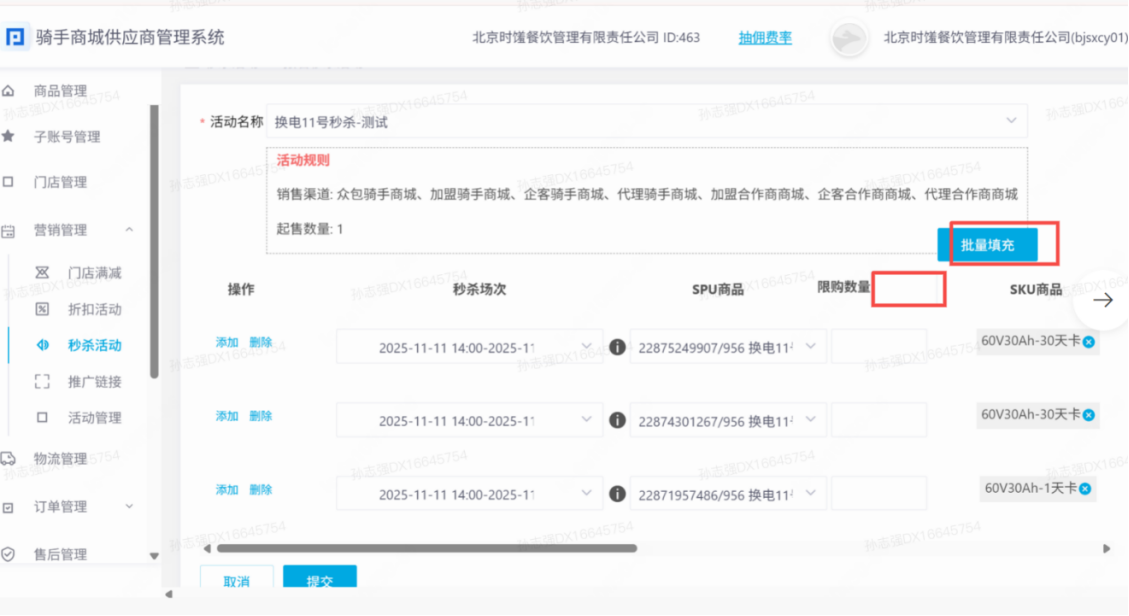
Task: Click the 骑手商城 logo icon
Action: pos(16,38)
